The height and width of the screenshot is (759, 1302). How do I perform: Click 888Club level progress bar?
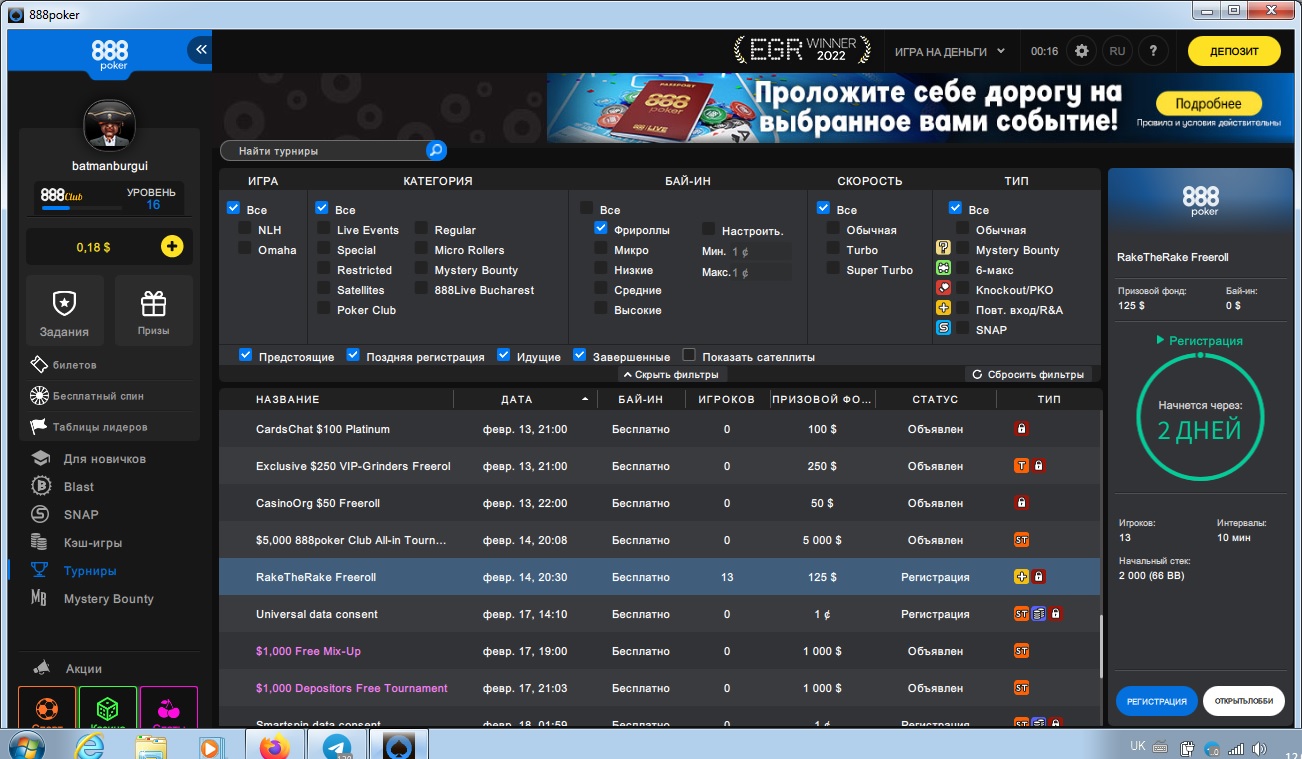coord(80,208)
